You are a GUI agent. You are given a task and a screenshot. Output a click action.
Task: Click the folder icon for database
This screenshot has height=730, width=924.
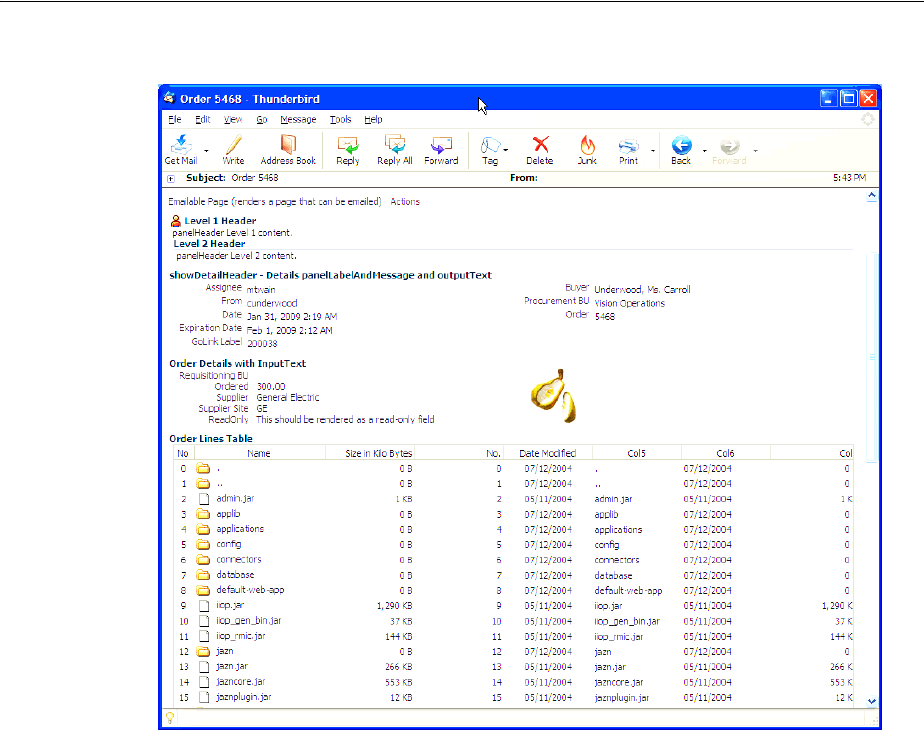coord(203,575)
